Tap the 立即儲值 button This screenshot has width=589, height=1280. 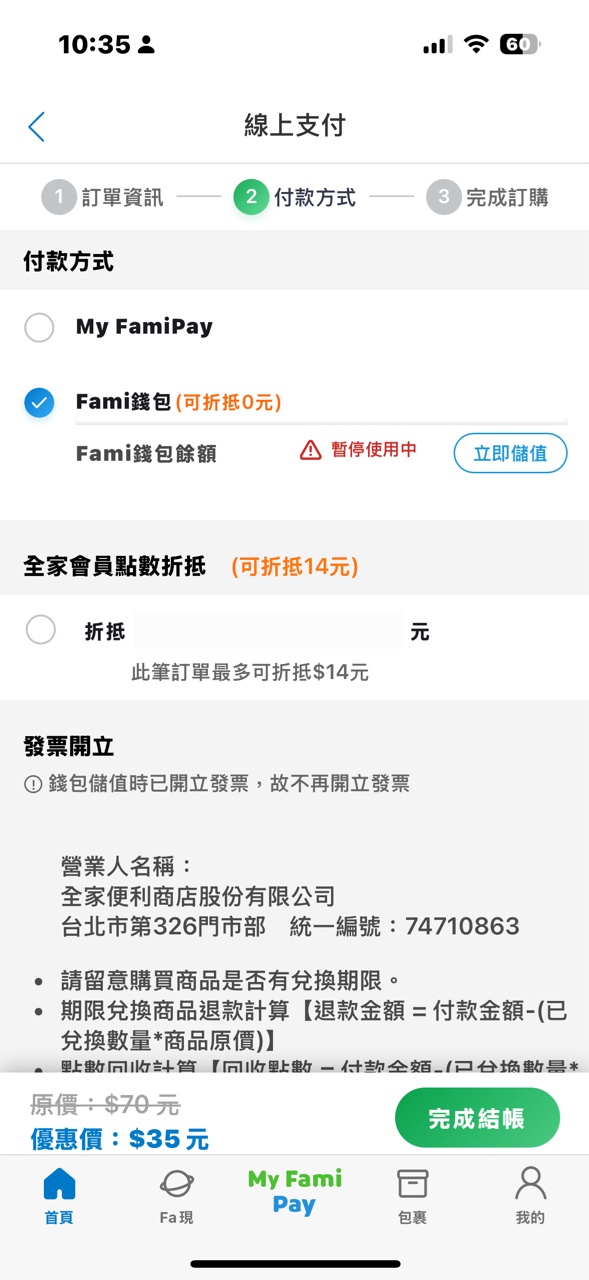(x=510, y=453)
